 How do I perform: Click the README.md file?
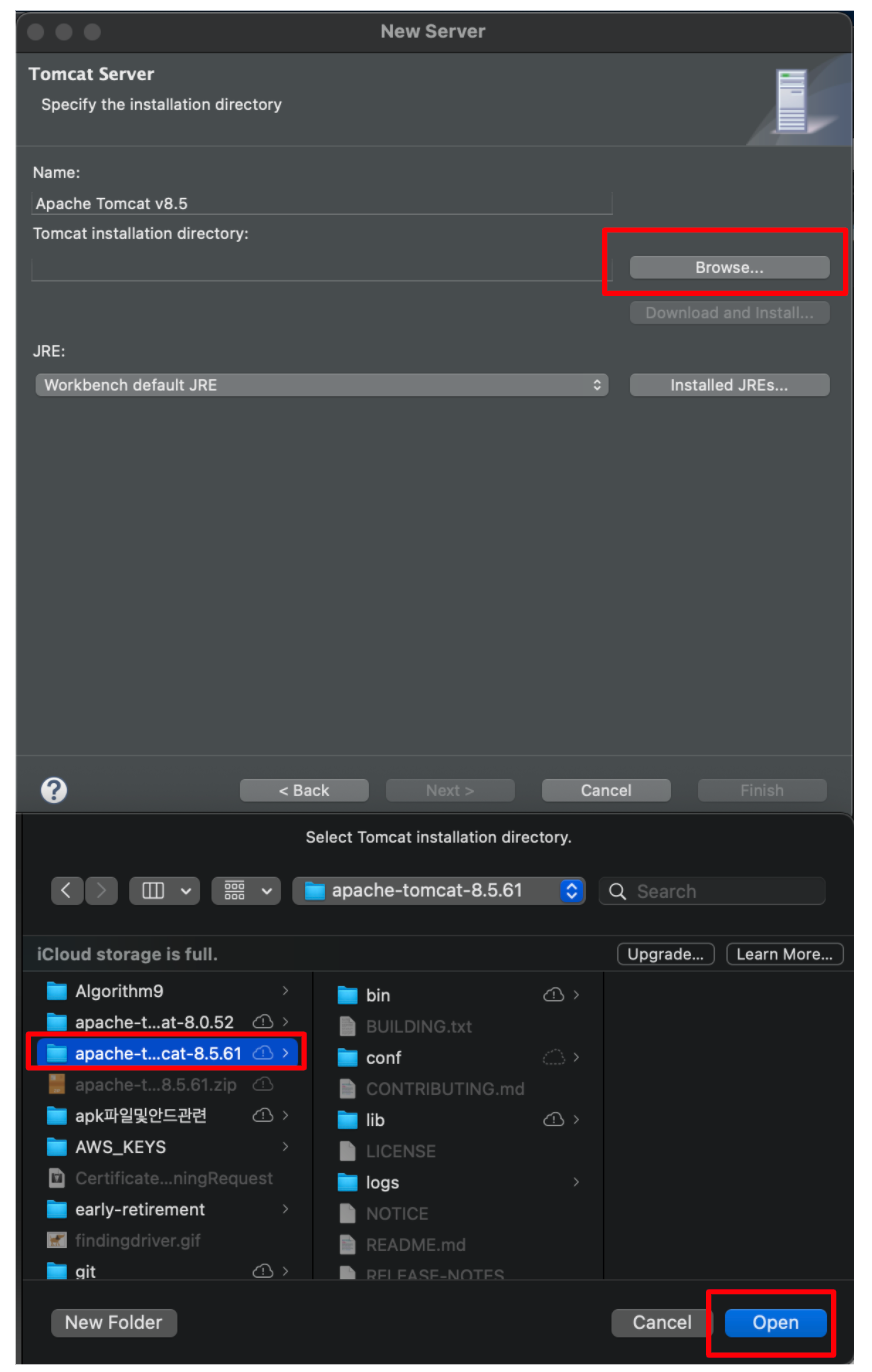coord(460,1244)
